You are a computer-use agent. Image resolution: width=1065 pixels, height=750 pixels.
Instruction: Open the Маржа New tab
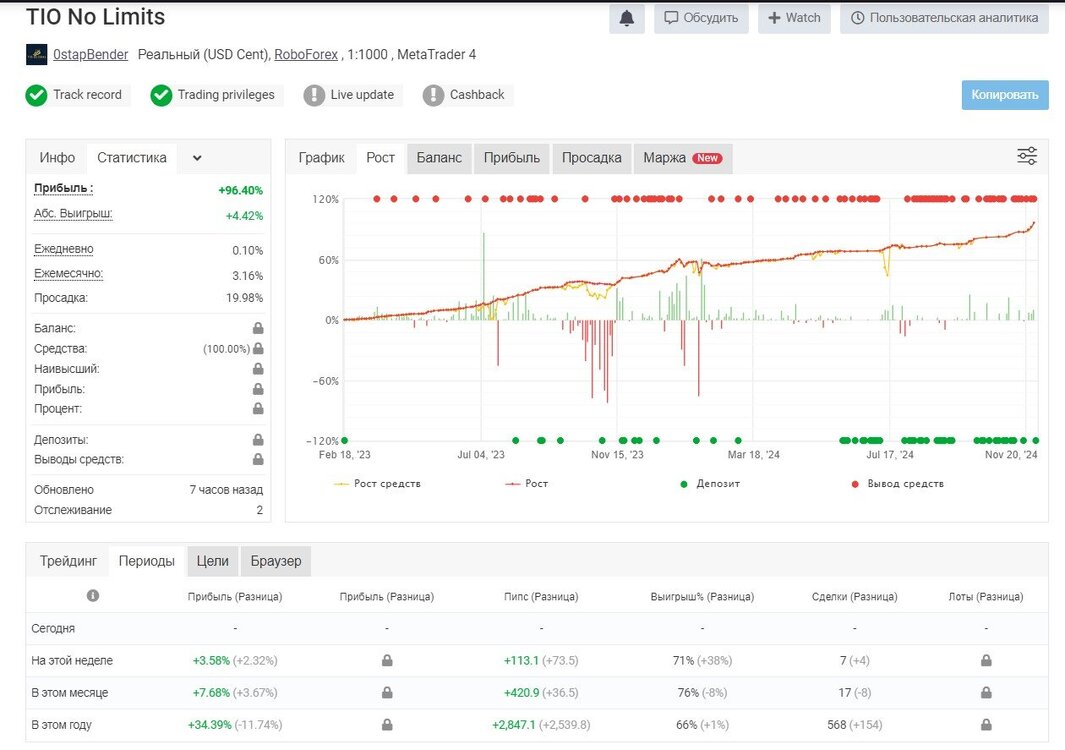pos(683,158)
